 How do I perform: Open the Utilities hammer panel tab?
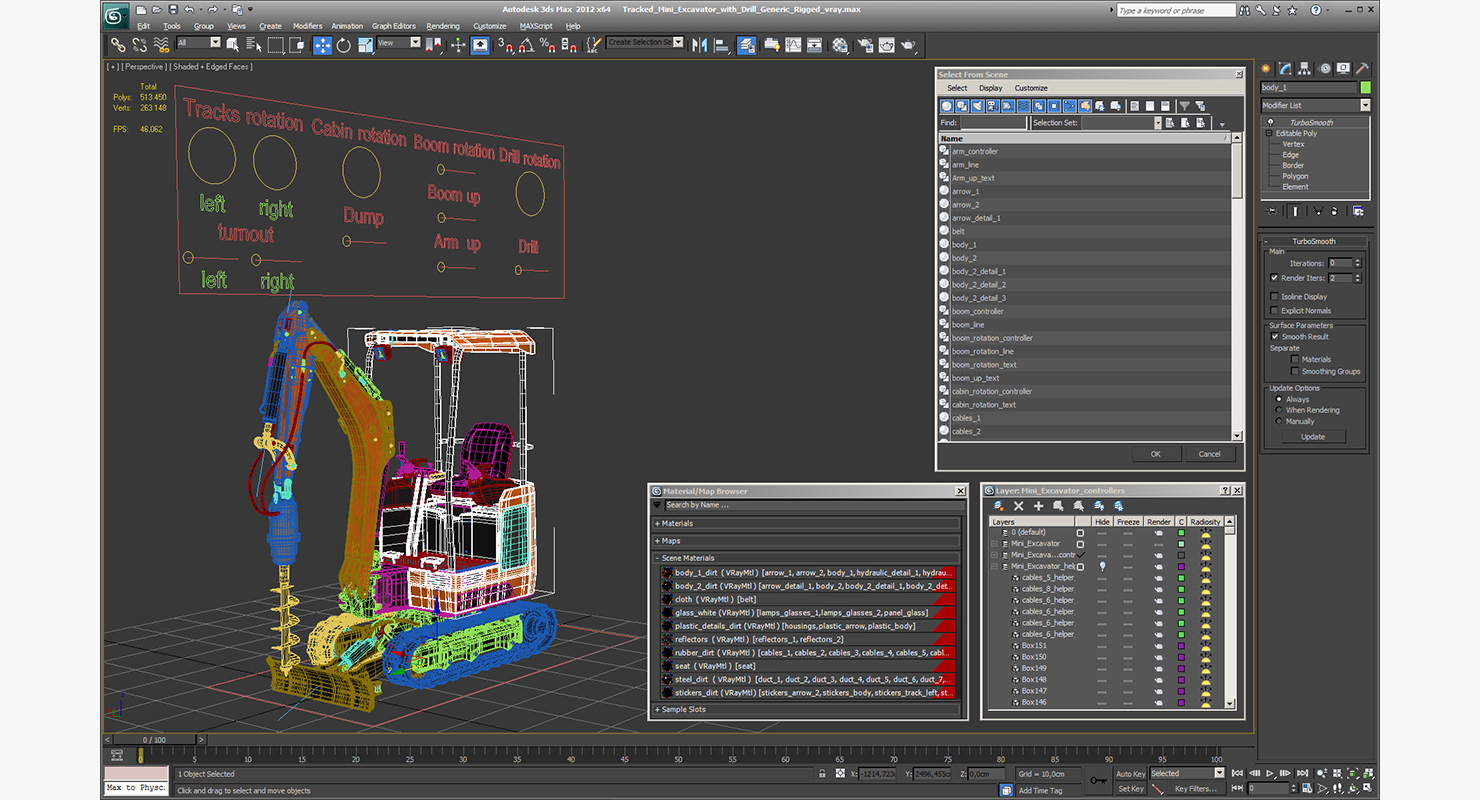(1362, 69)
